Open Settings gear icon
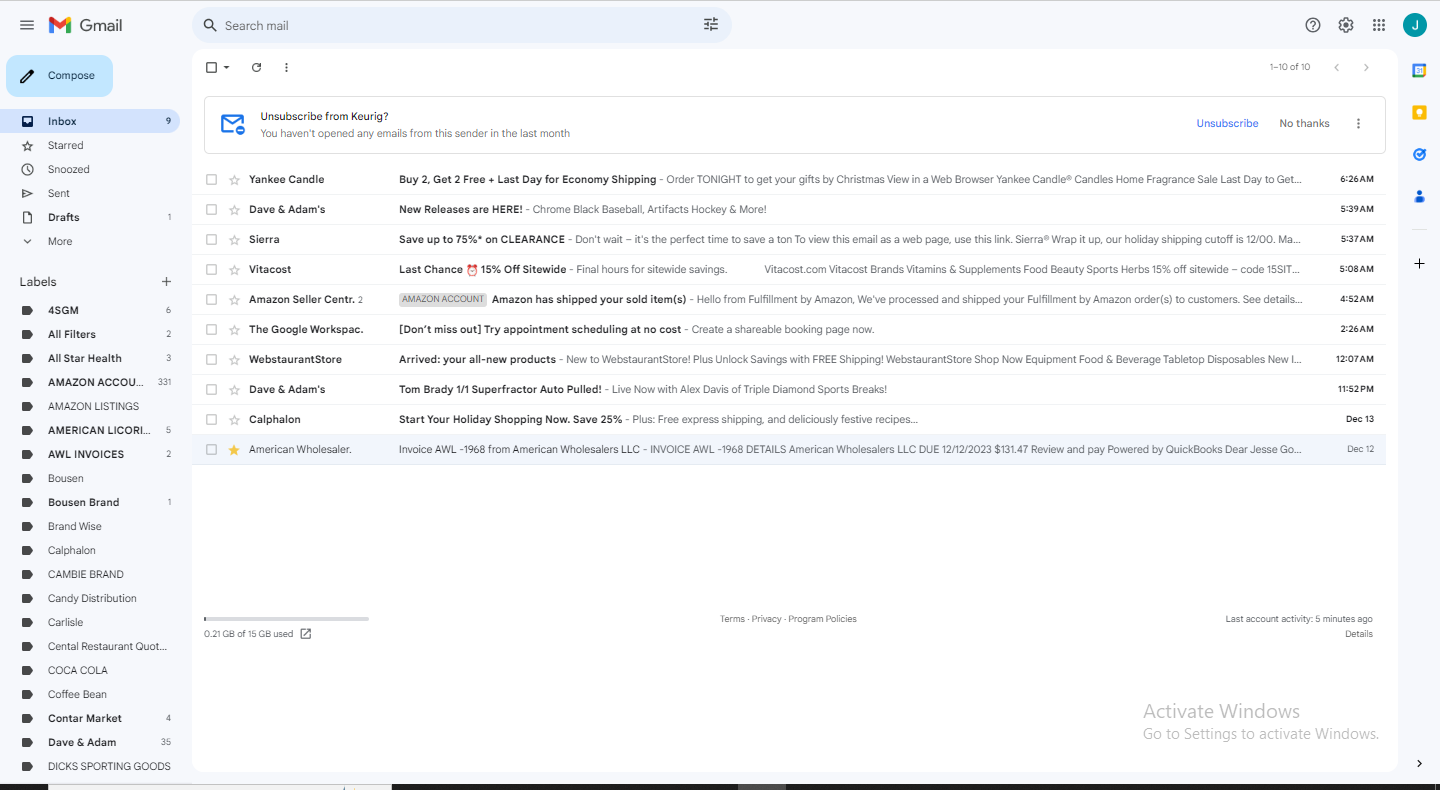The image size is (1440, 790). click(1346, 25)
